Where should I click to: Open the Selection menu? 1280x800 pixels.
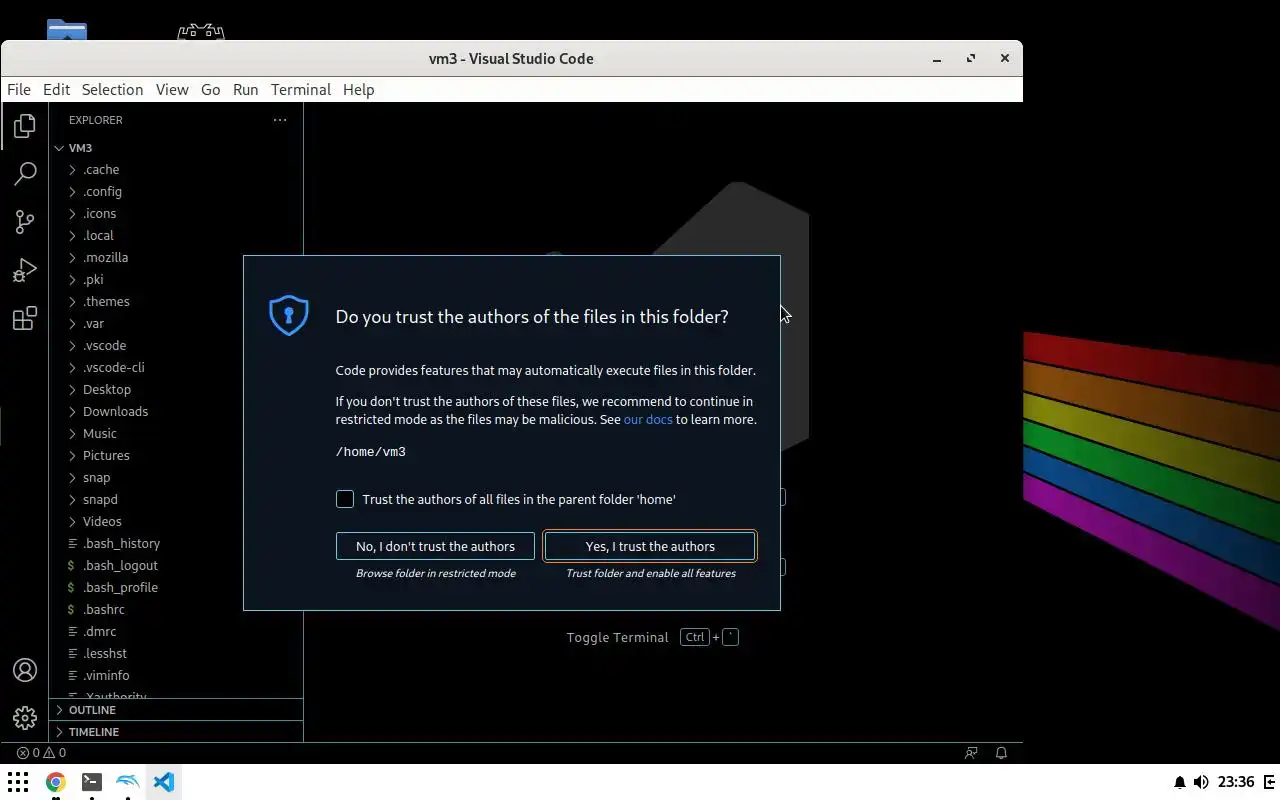[x=112, y=89]
